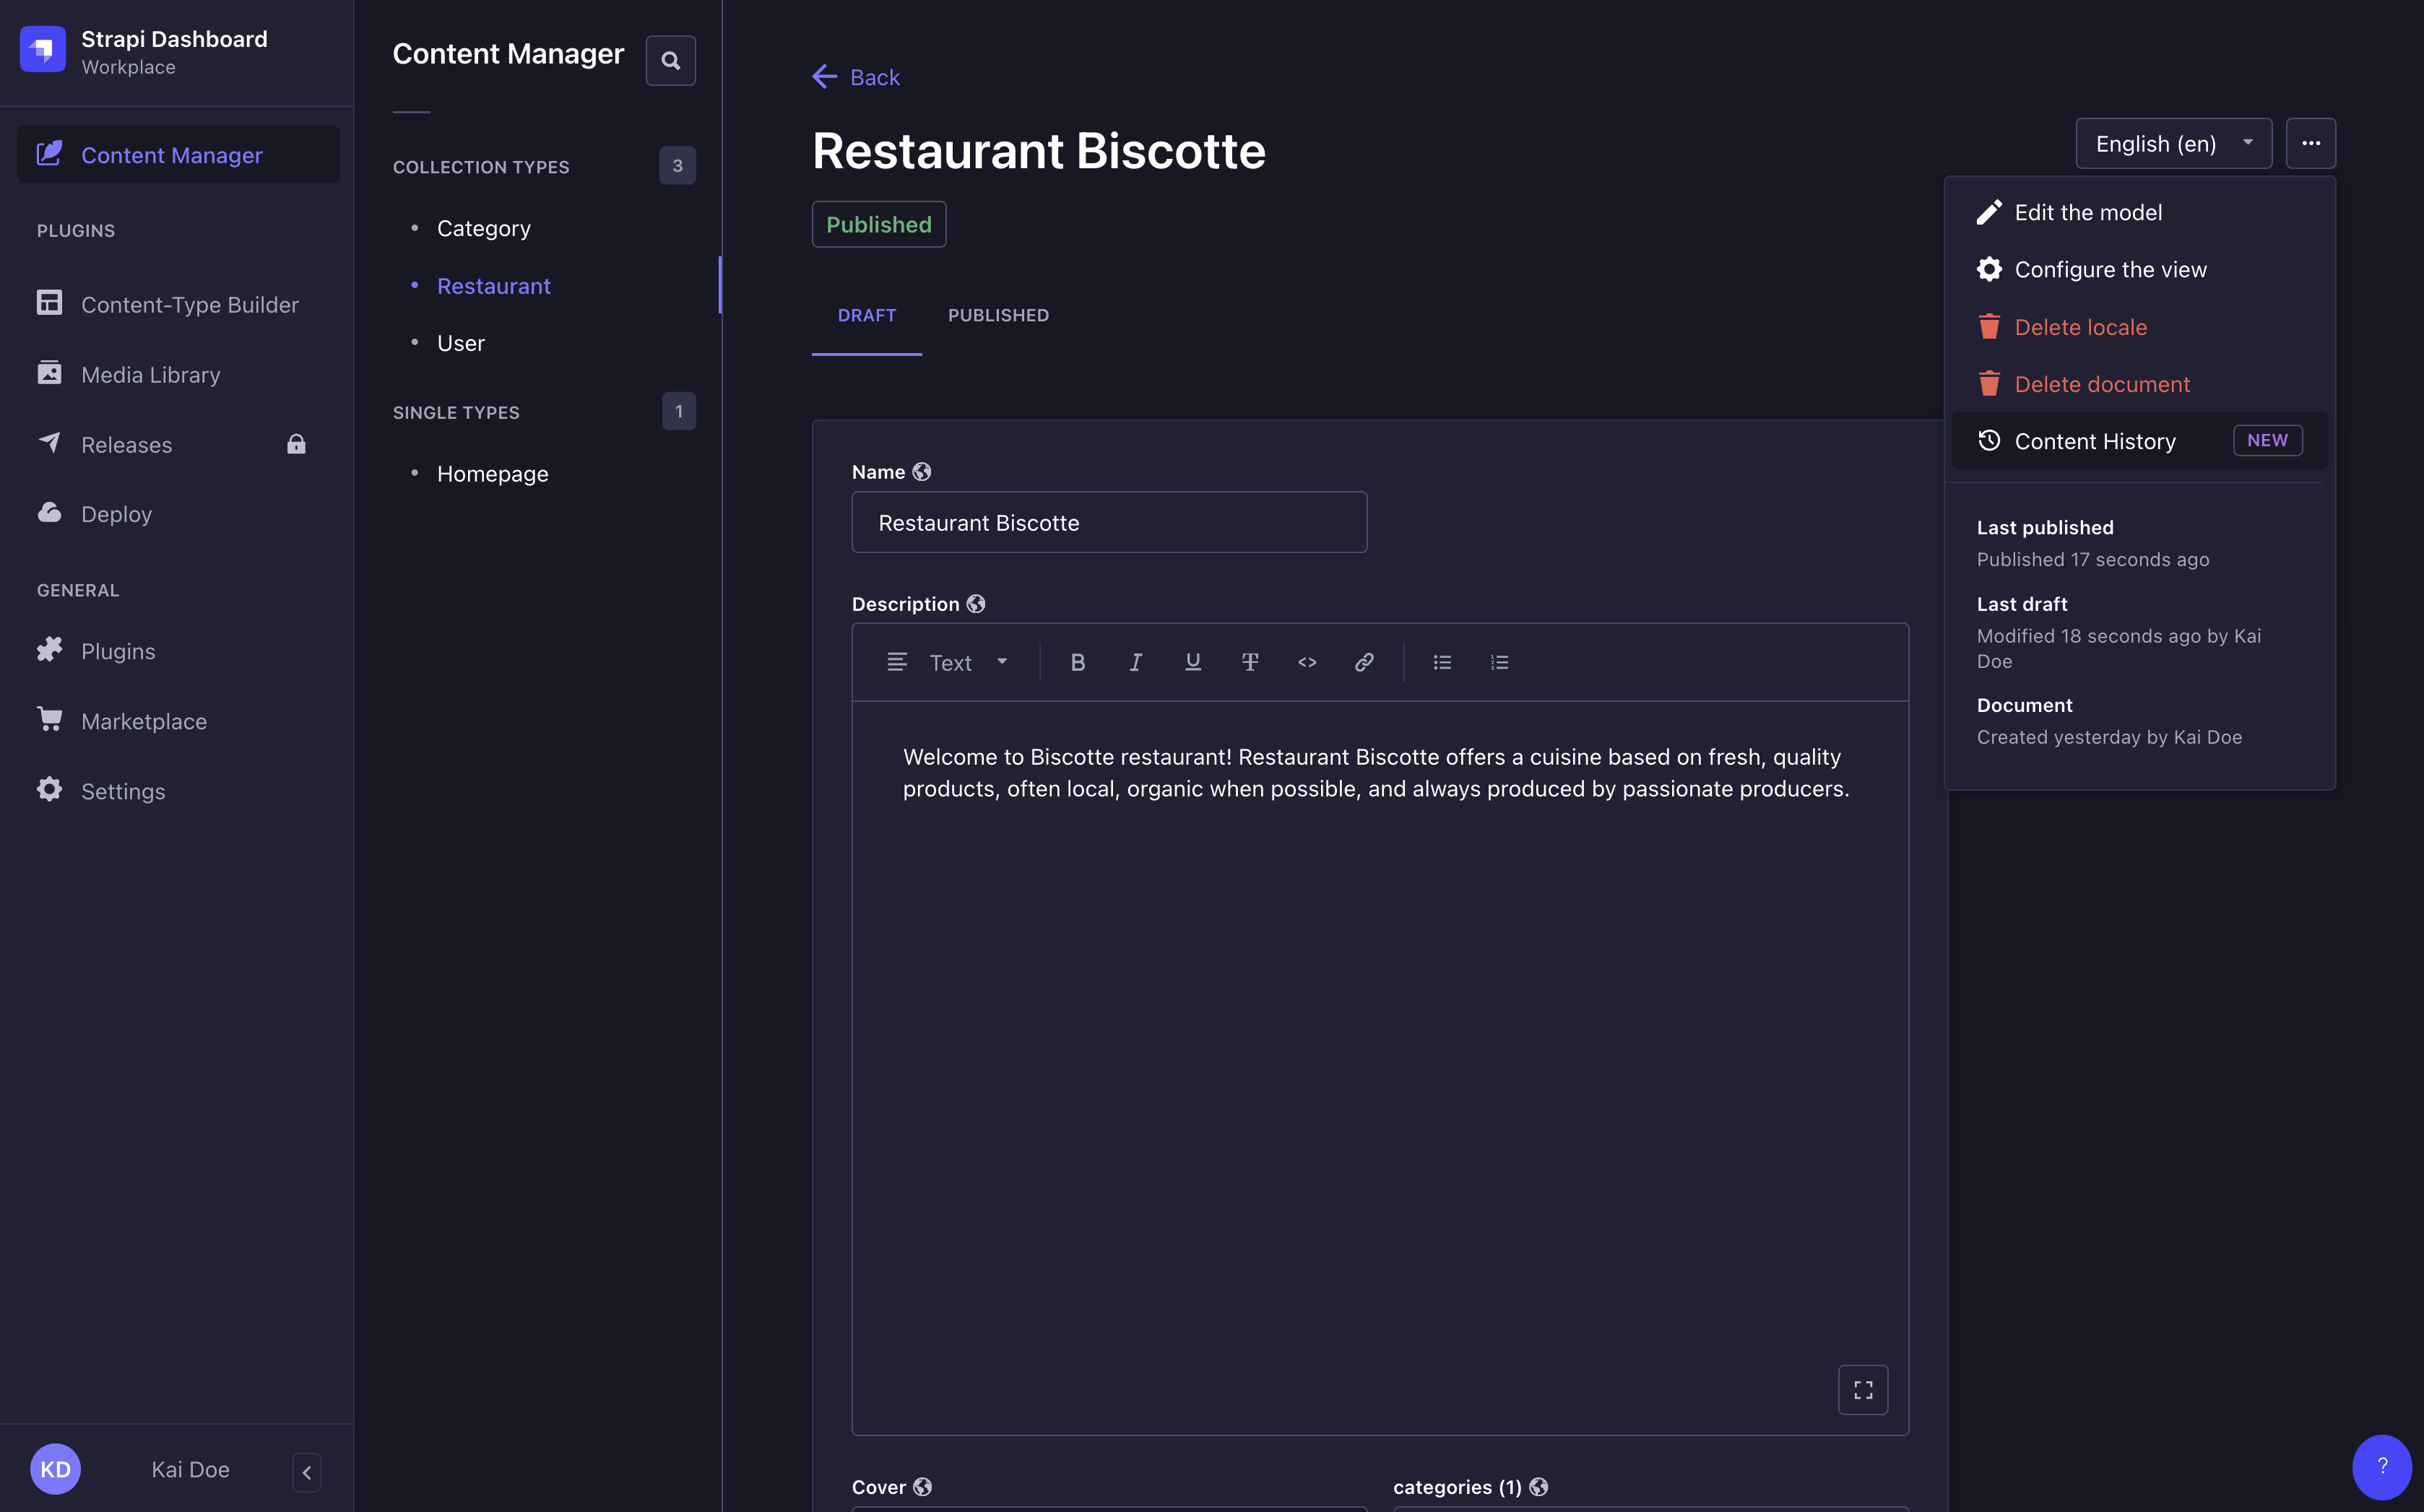Click the bulleted list icon
This screenshot has width=2424, height=1512.
(x=1441, y=662)
